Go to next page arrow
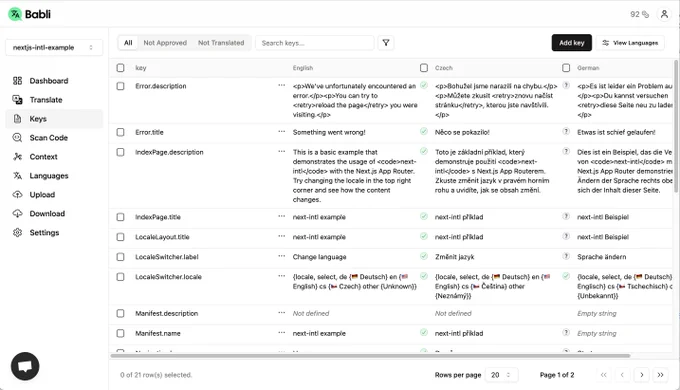Image resolution: width=680 pixels, height=390 pixels. pyautogui.click(x=641, y=375)
